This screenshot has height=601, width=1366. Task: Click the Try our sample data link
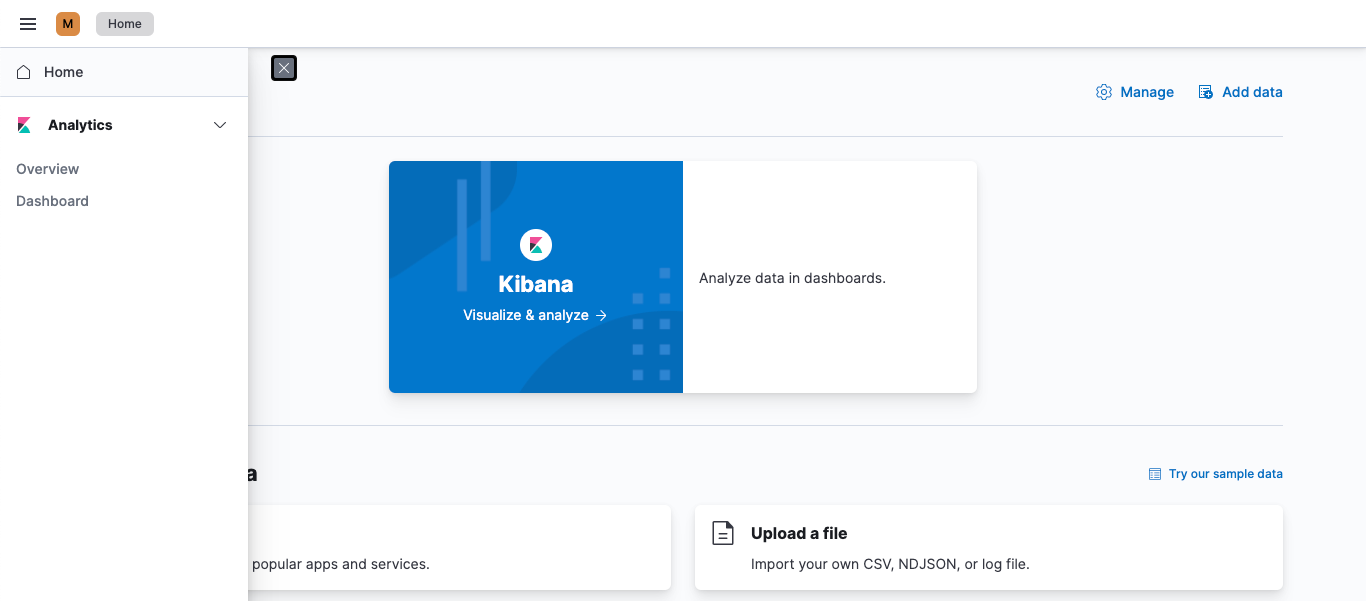[x=1226, y=473]
